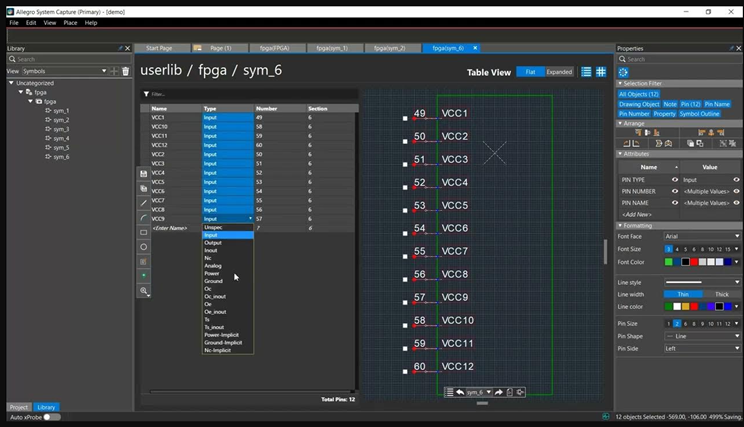
Task: Click the leftmost orange align icon in Arrange
Action: click(x=638, y=133)
